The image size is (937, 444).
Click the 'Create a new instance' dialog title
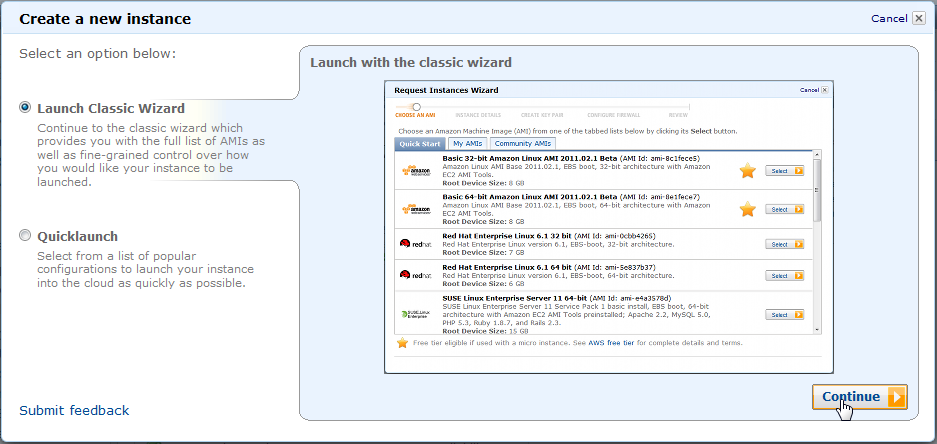pyautogui.click(x=105, y=19)
